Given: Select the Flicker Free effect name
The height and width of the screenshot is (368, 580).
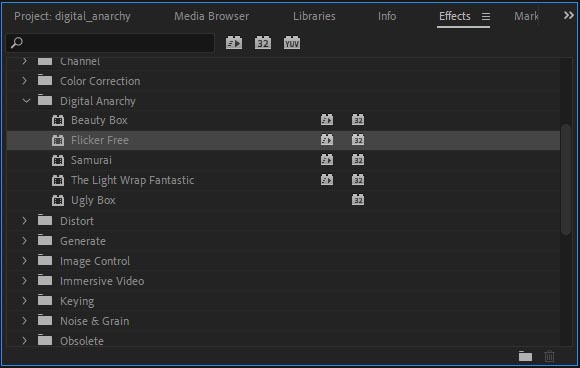Looking at the screenshot, I should click(x=100, y=140).
